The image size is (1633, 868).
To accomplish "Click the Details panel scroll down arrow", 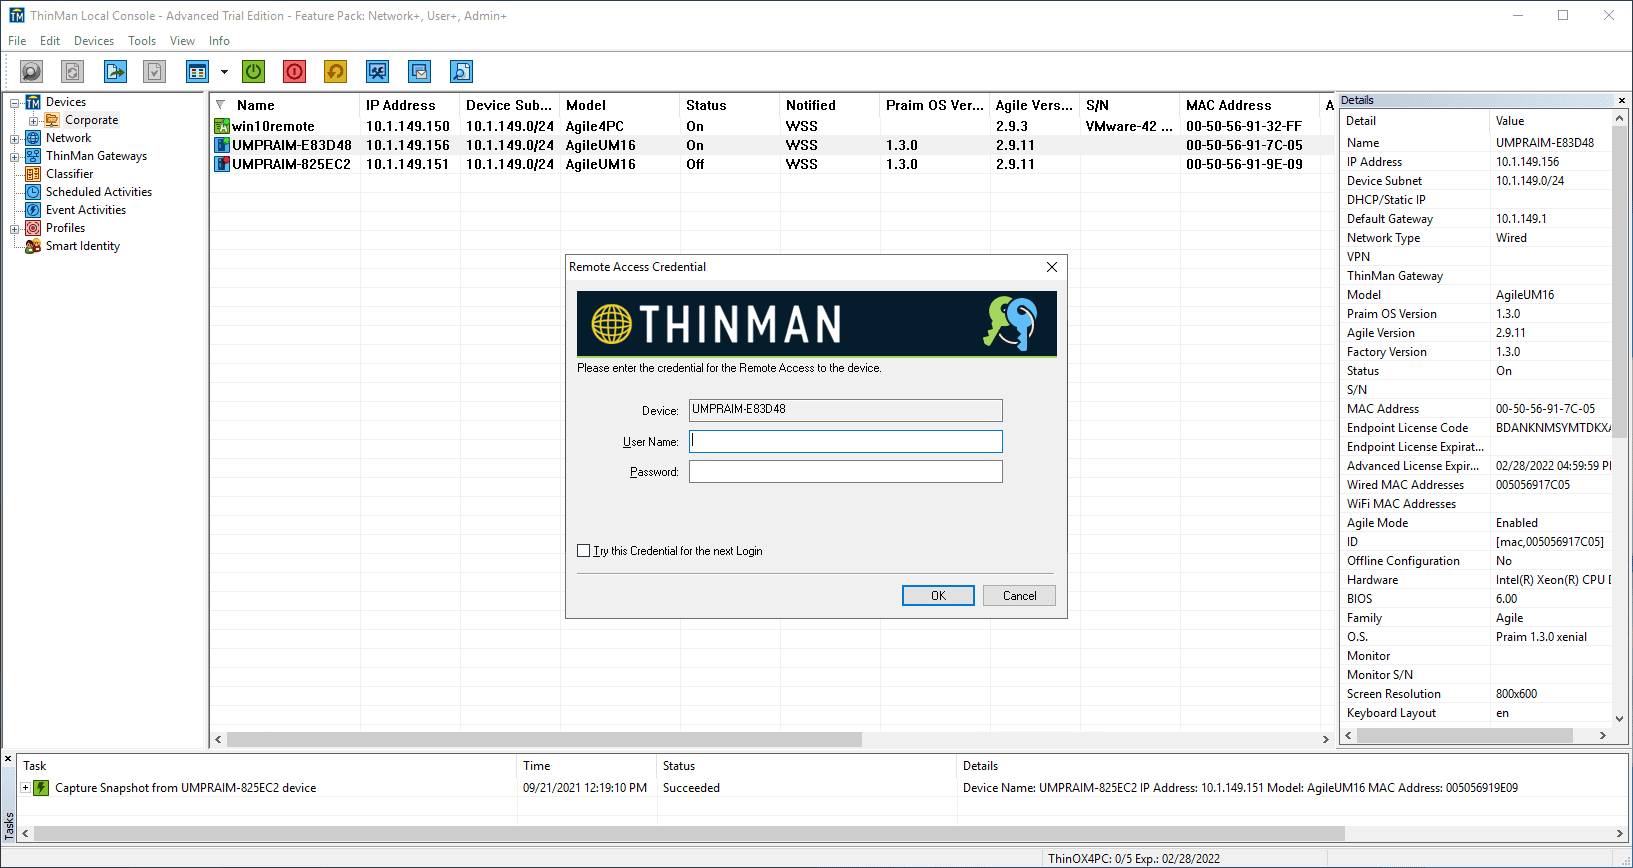I will 1620,718.
